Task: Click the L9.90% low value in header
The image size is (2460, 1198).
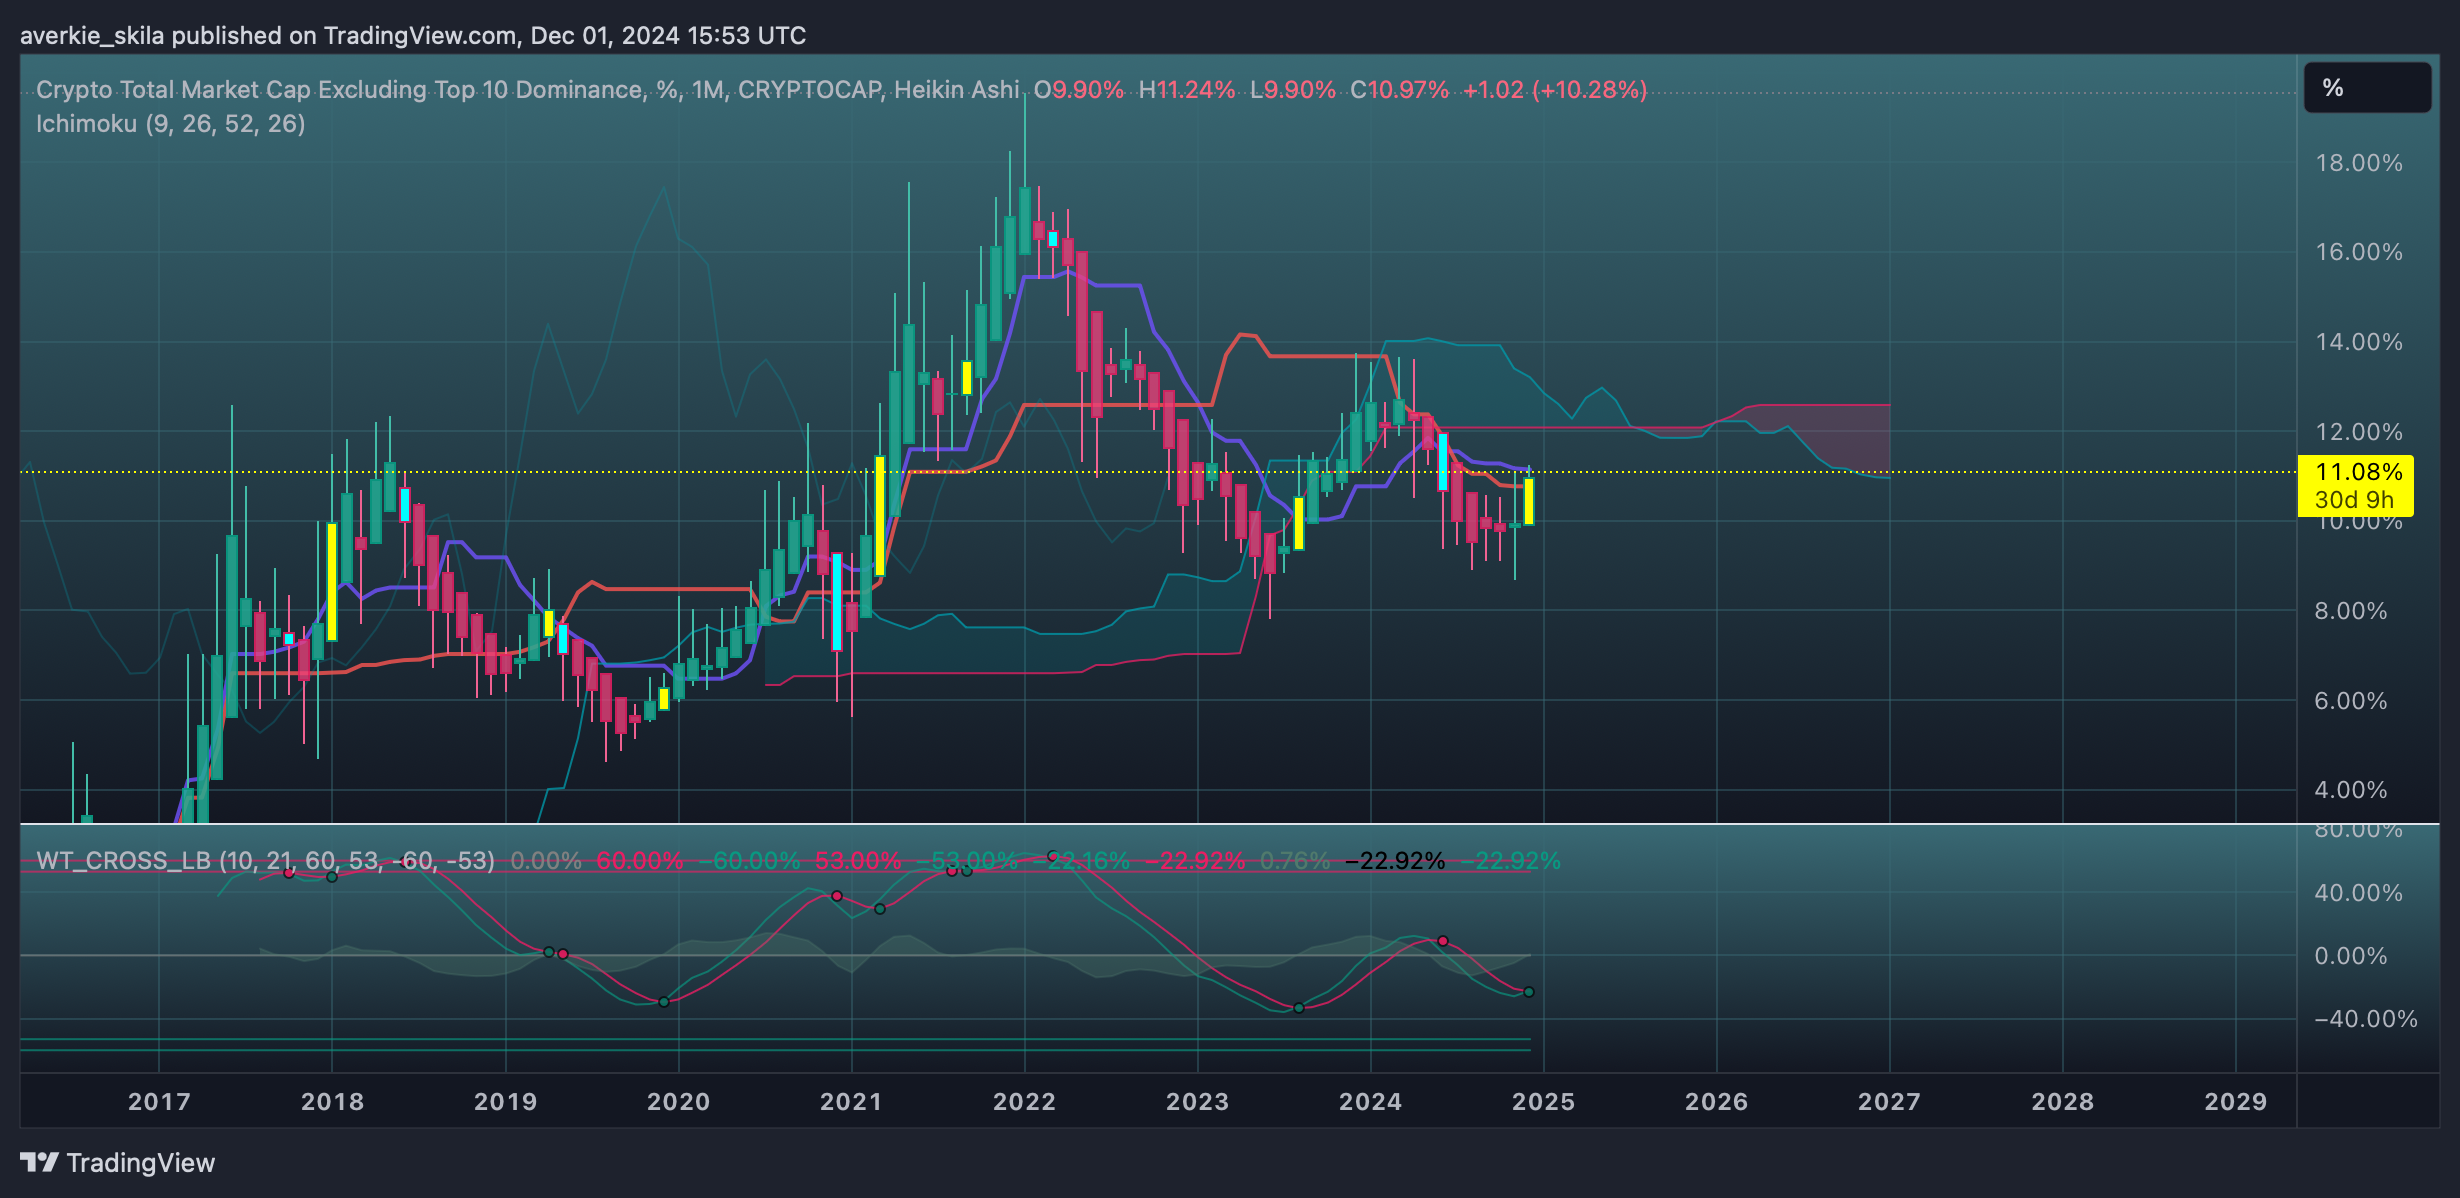Action: [1293, 90]
